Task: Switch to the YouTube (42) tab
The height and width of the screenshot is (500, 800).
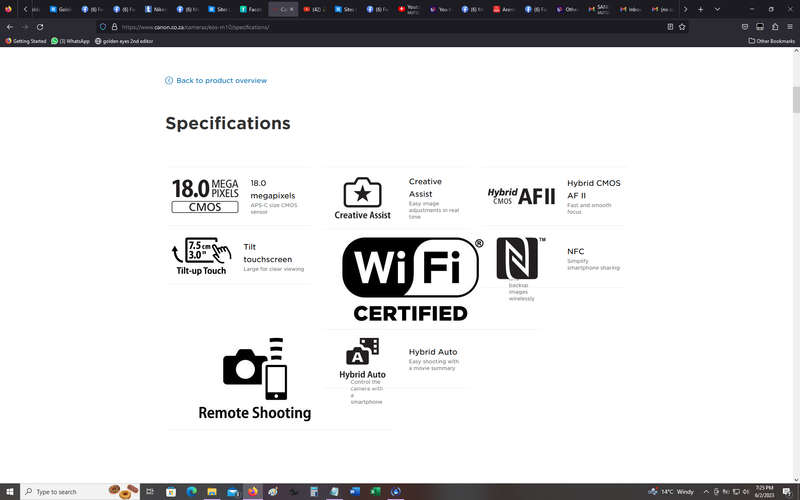Action: coord(313,9)
